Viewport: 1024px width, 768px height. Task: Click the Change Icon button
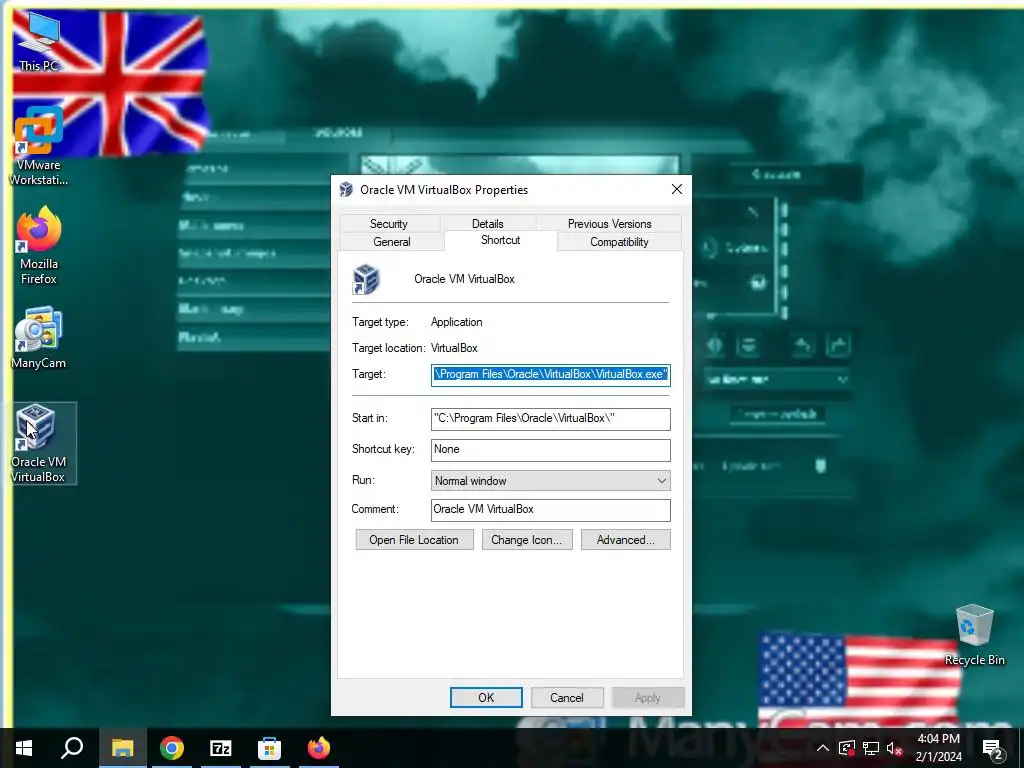point(526,539)
